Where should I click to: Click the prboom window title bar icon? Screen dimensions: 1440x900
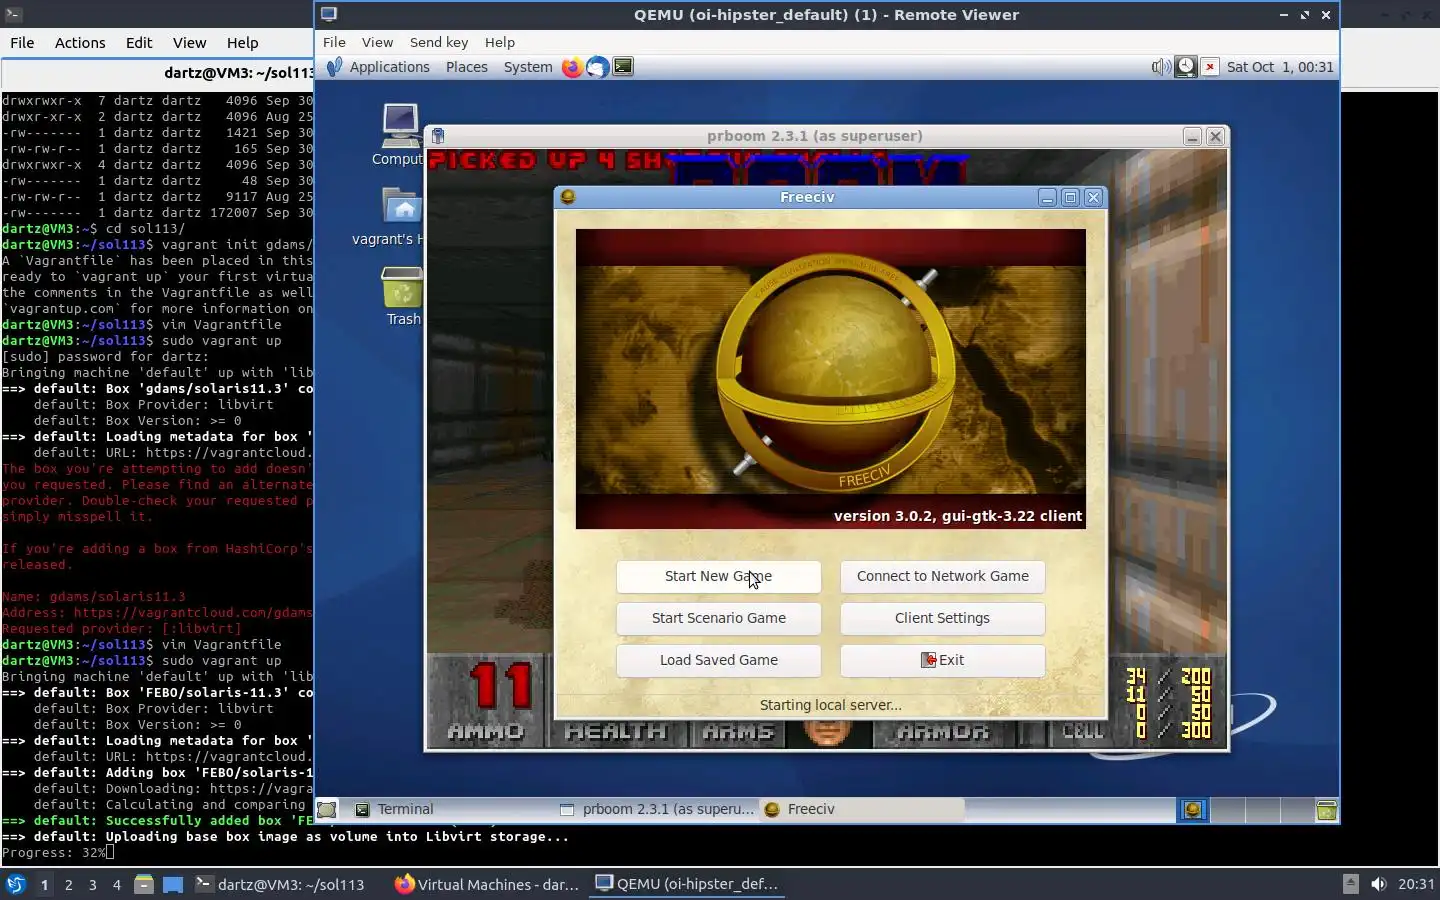(x=438, y=136)
